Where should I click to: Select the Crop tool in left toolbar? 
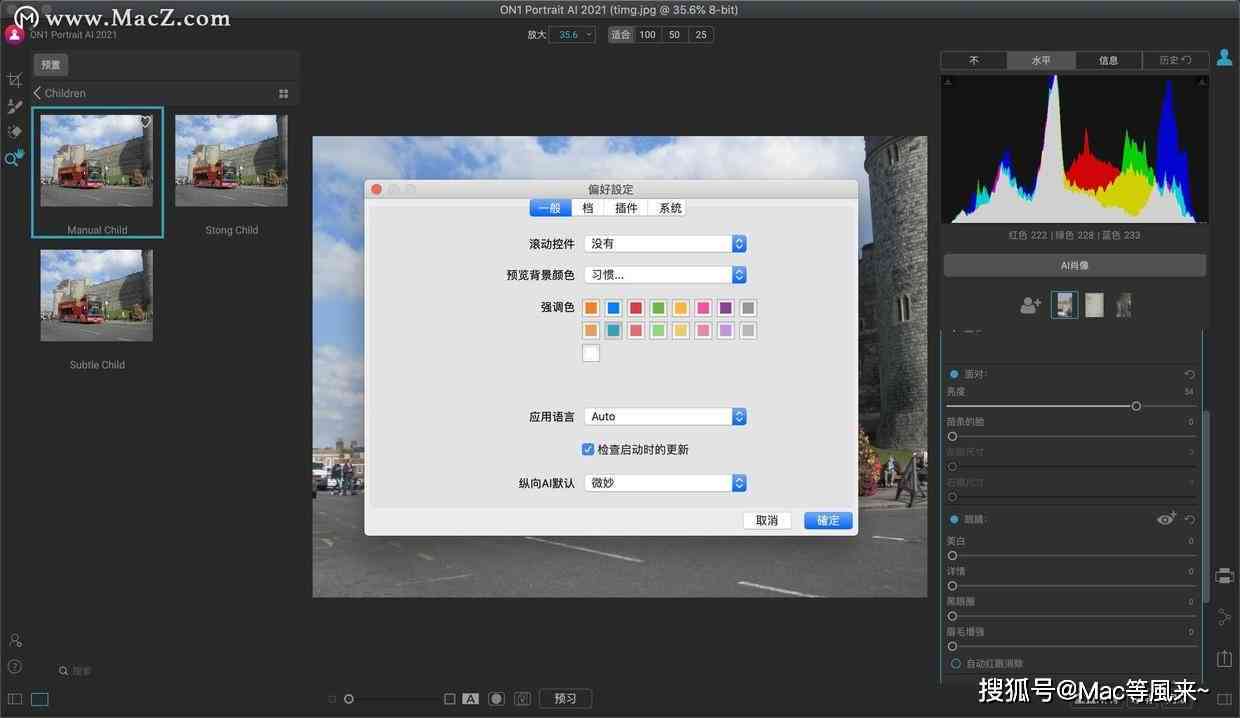click(x=14, y=80)
